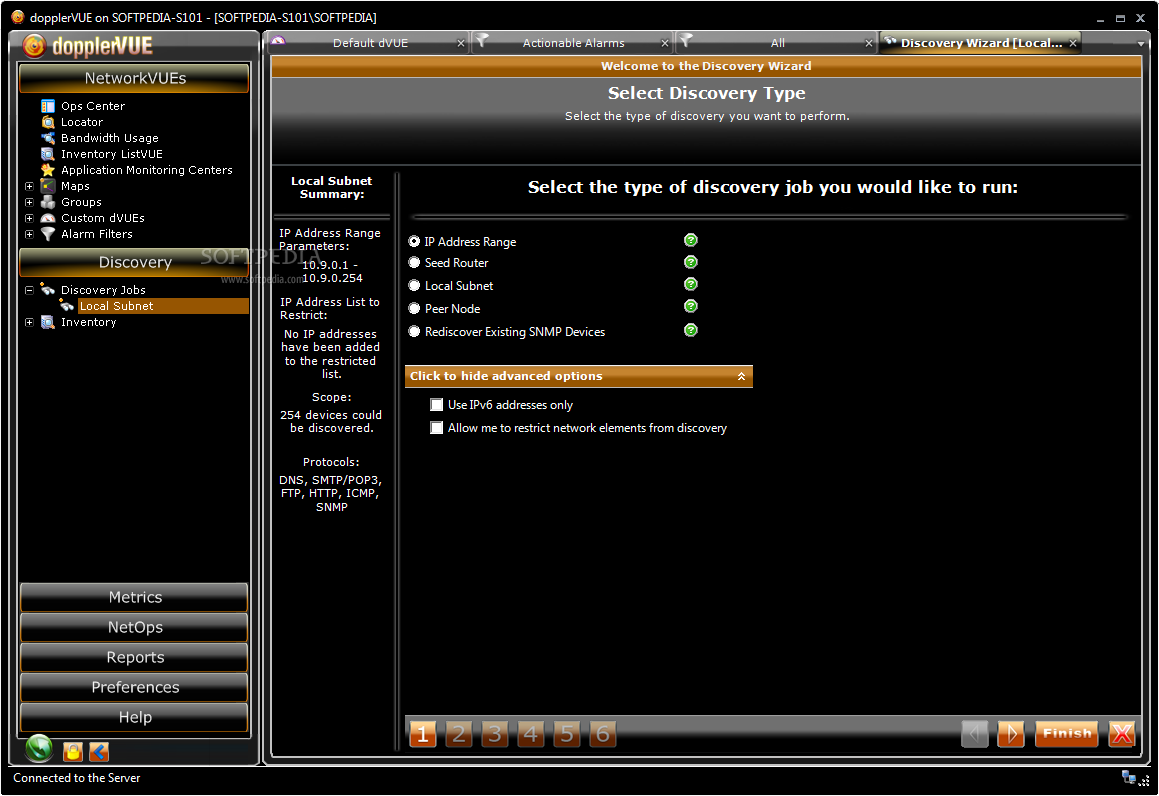Click the green phone connect icon
Viewport: 1159px width, 796px height.
[x=39, y=749]
